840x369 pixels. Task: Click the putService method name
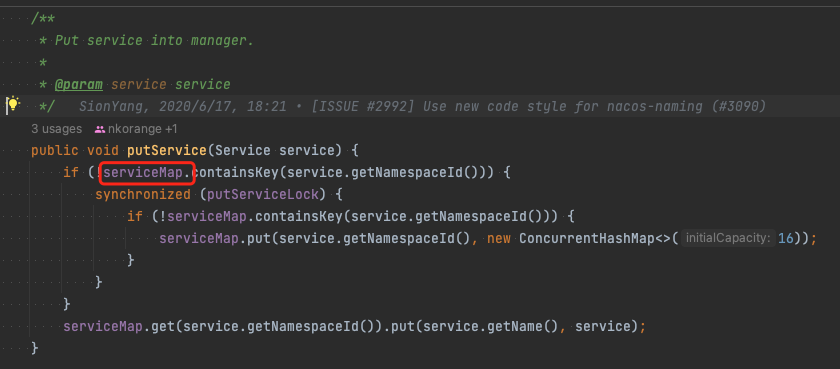pos(167,150)
